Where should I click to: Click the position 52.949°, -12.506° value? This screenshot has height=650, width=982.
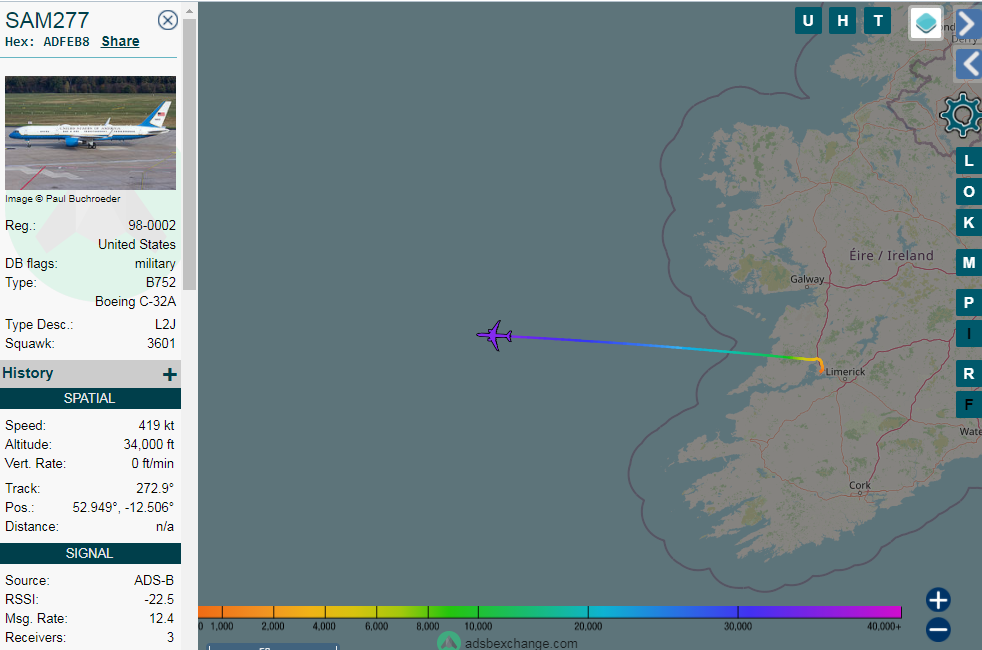(123, 507)
